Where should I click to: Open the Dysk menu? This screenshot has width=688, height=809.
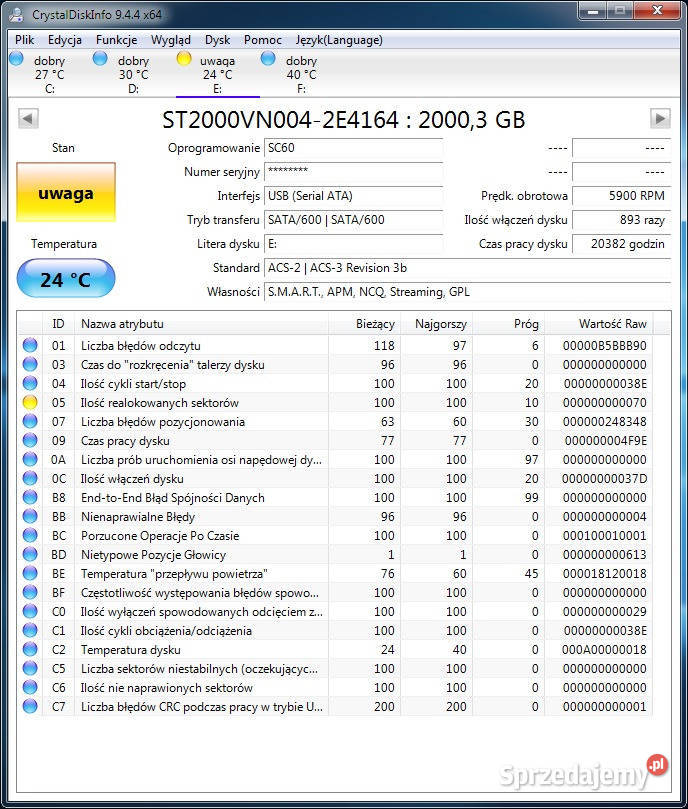[x=217, y=40]
